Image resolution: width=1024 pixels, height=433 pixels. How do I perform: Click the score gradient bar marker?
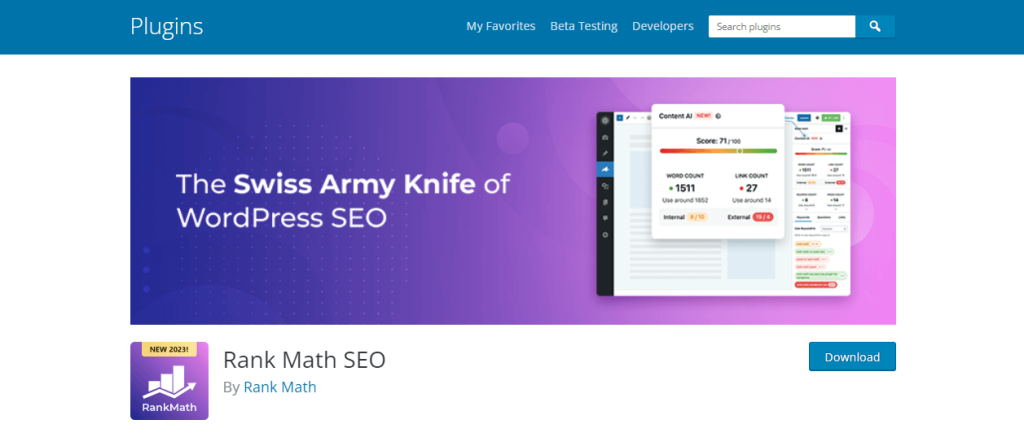pos(739,151)
